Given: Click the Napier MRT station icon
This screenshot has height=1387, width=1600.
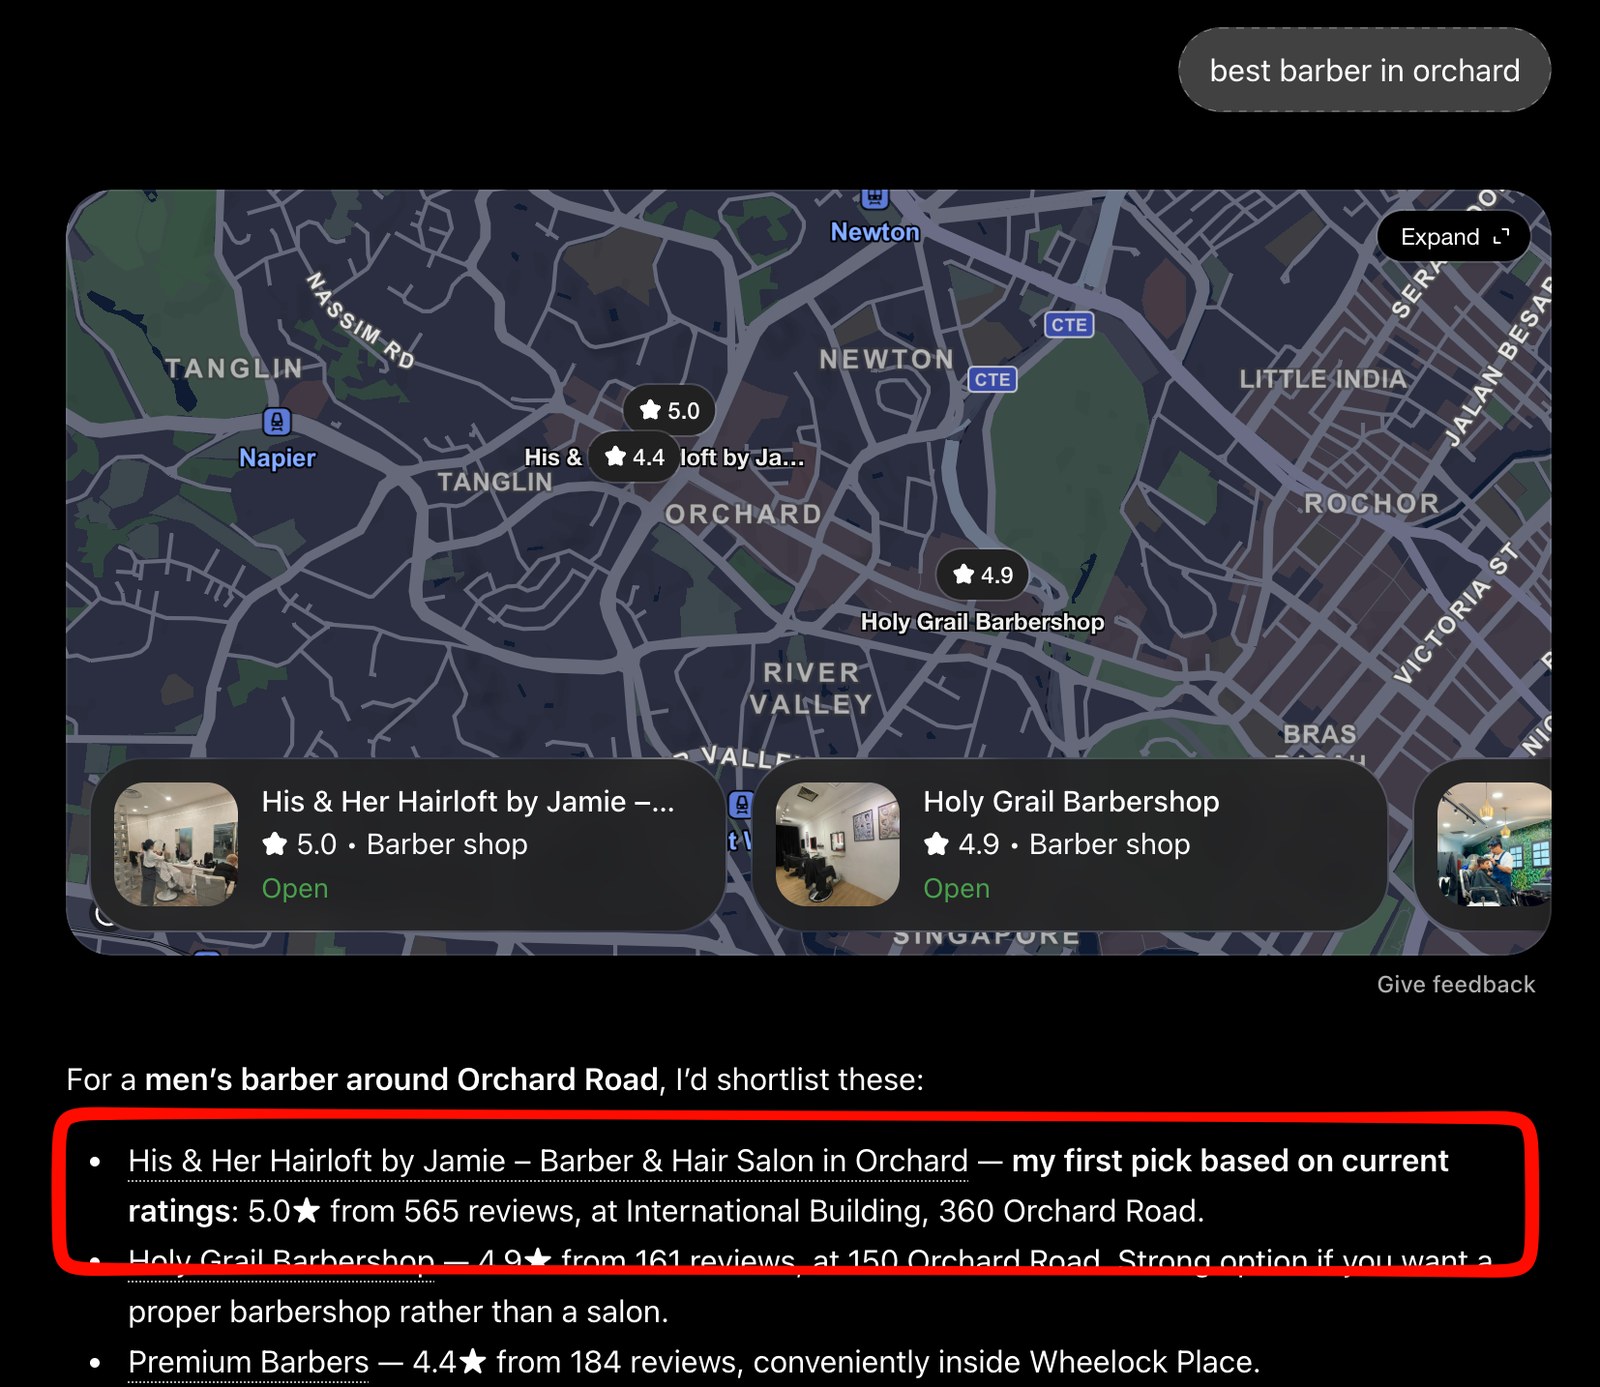Looking at the screenshot, I should click(277, 422).
